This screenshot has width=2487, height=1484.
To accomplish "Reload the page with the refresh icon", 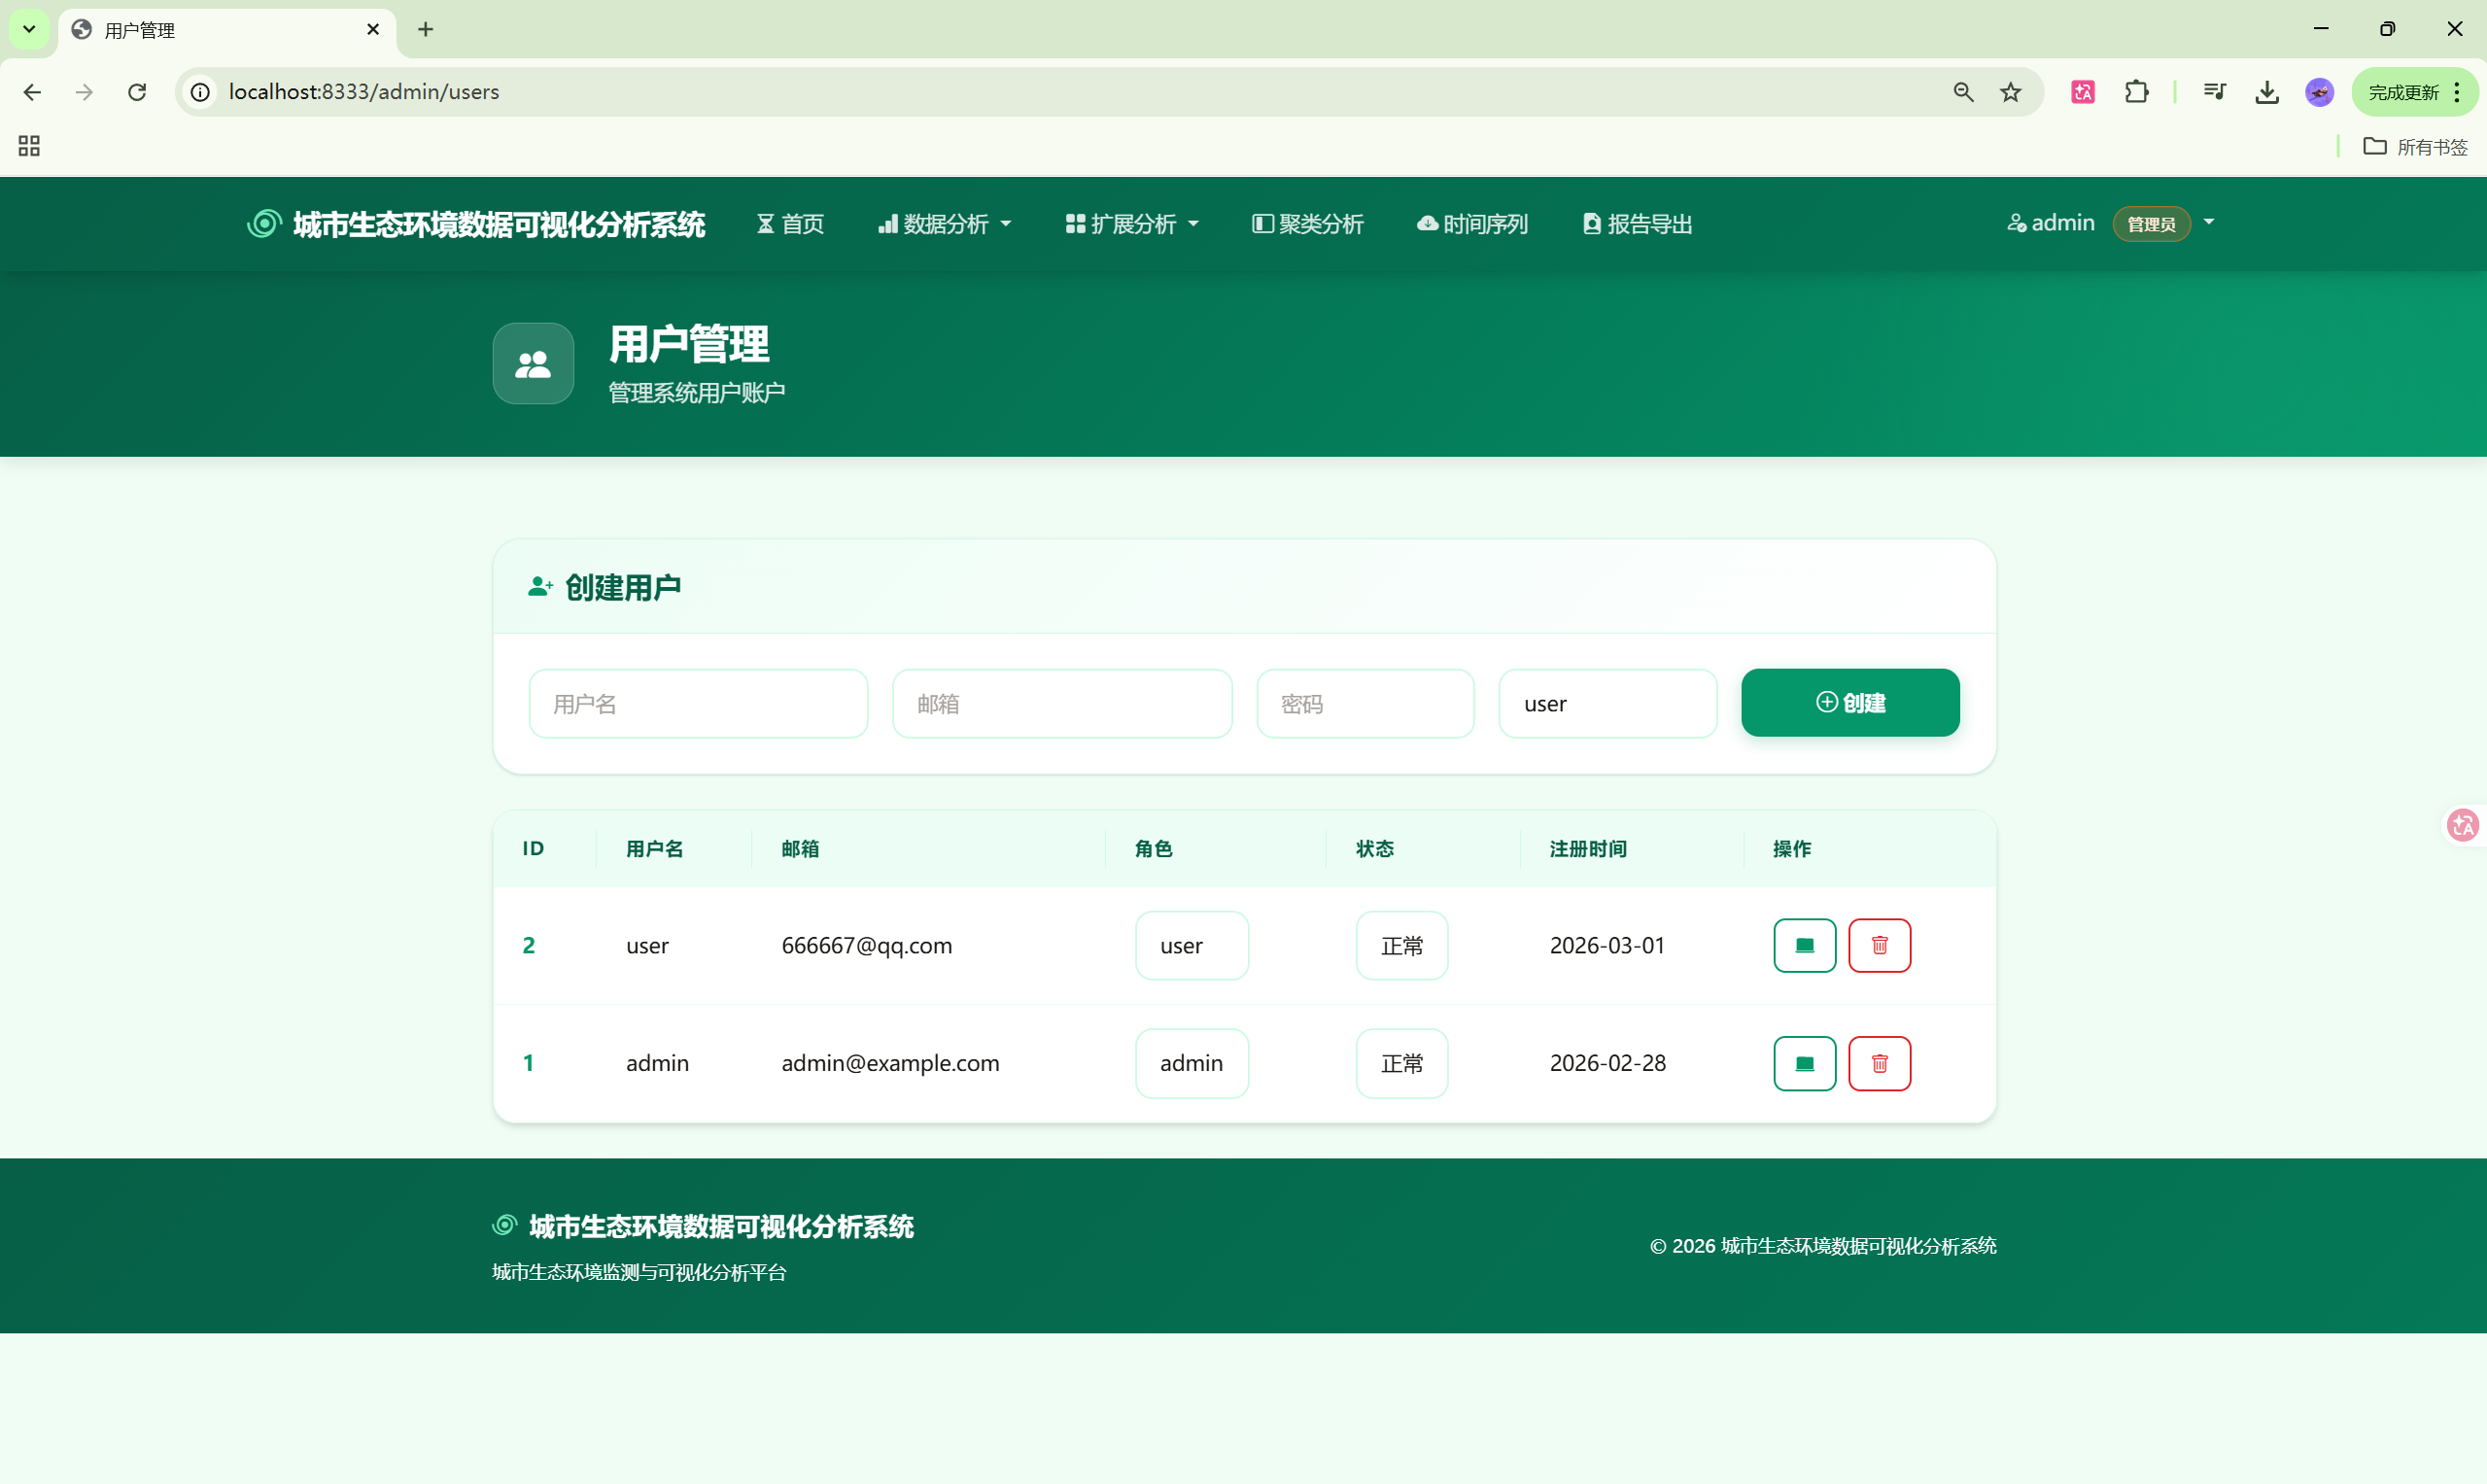I will pyautogui.click(x=137, y=92).
